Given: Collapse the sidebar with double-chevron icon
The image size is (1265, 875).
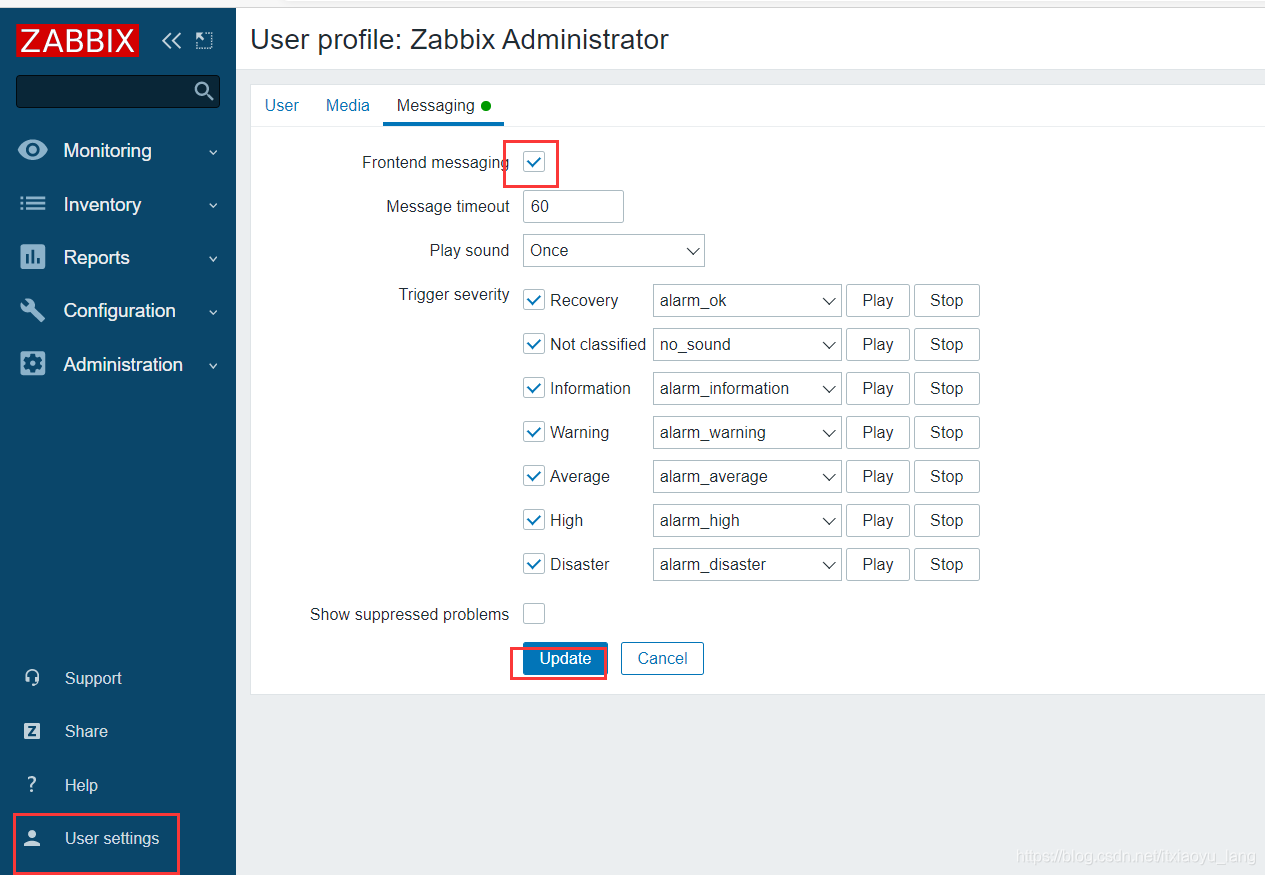Looking at the screenshot, I should [x=172, y=40].
